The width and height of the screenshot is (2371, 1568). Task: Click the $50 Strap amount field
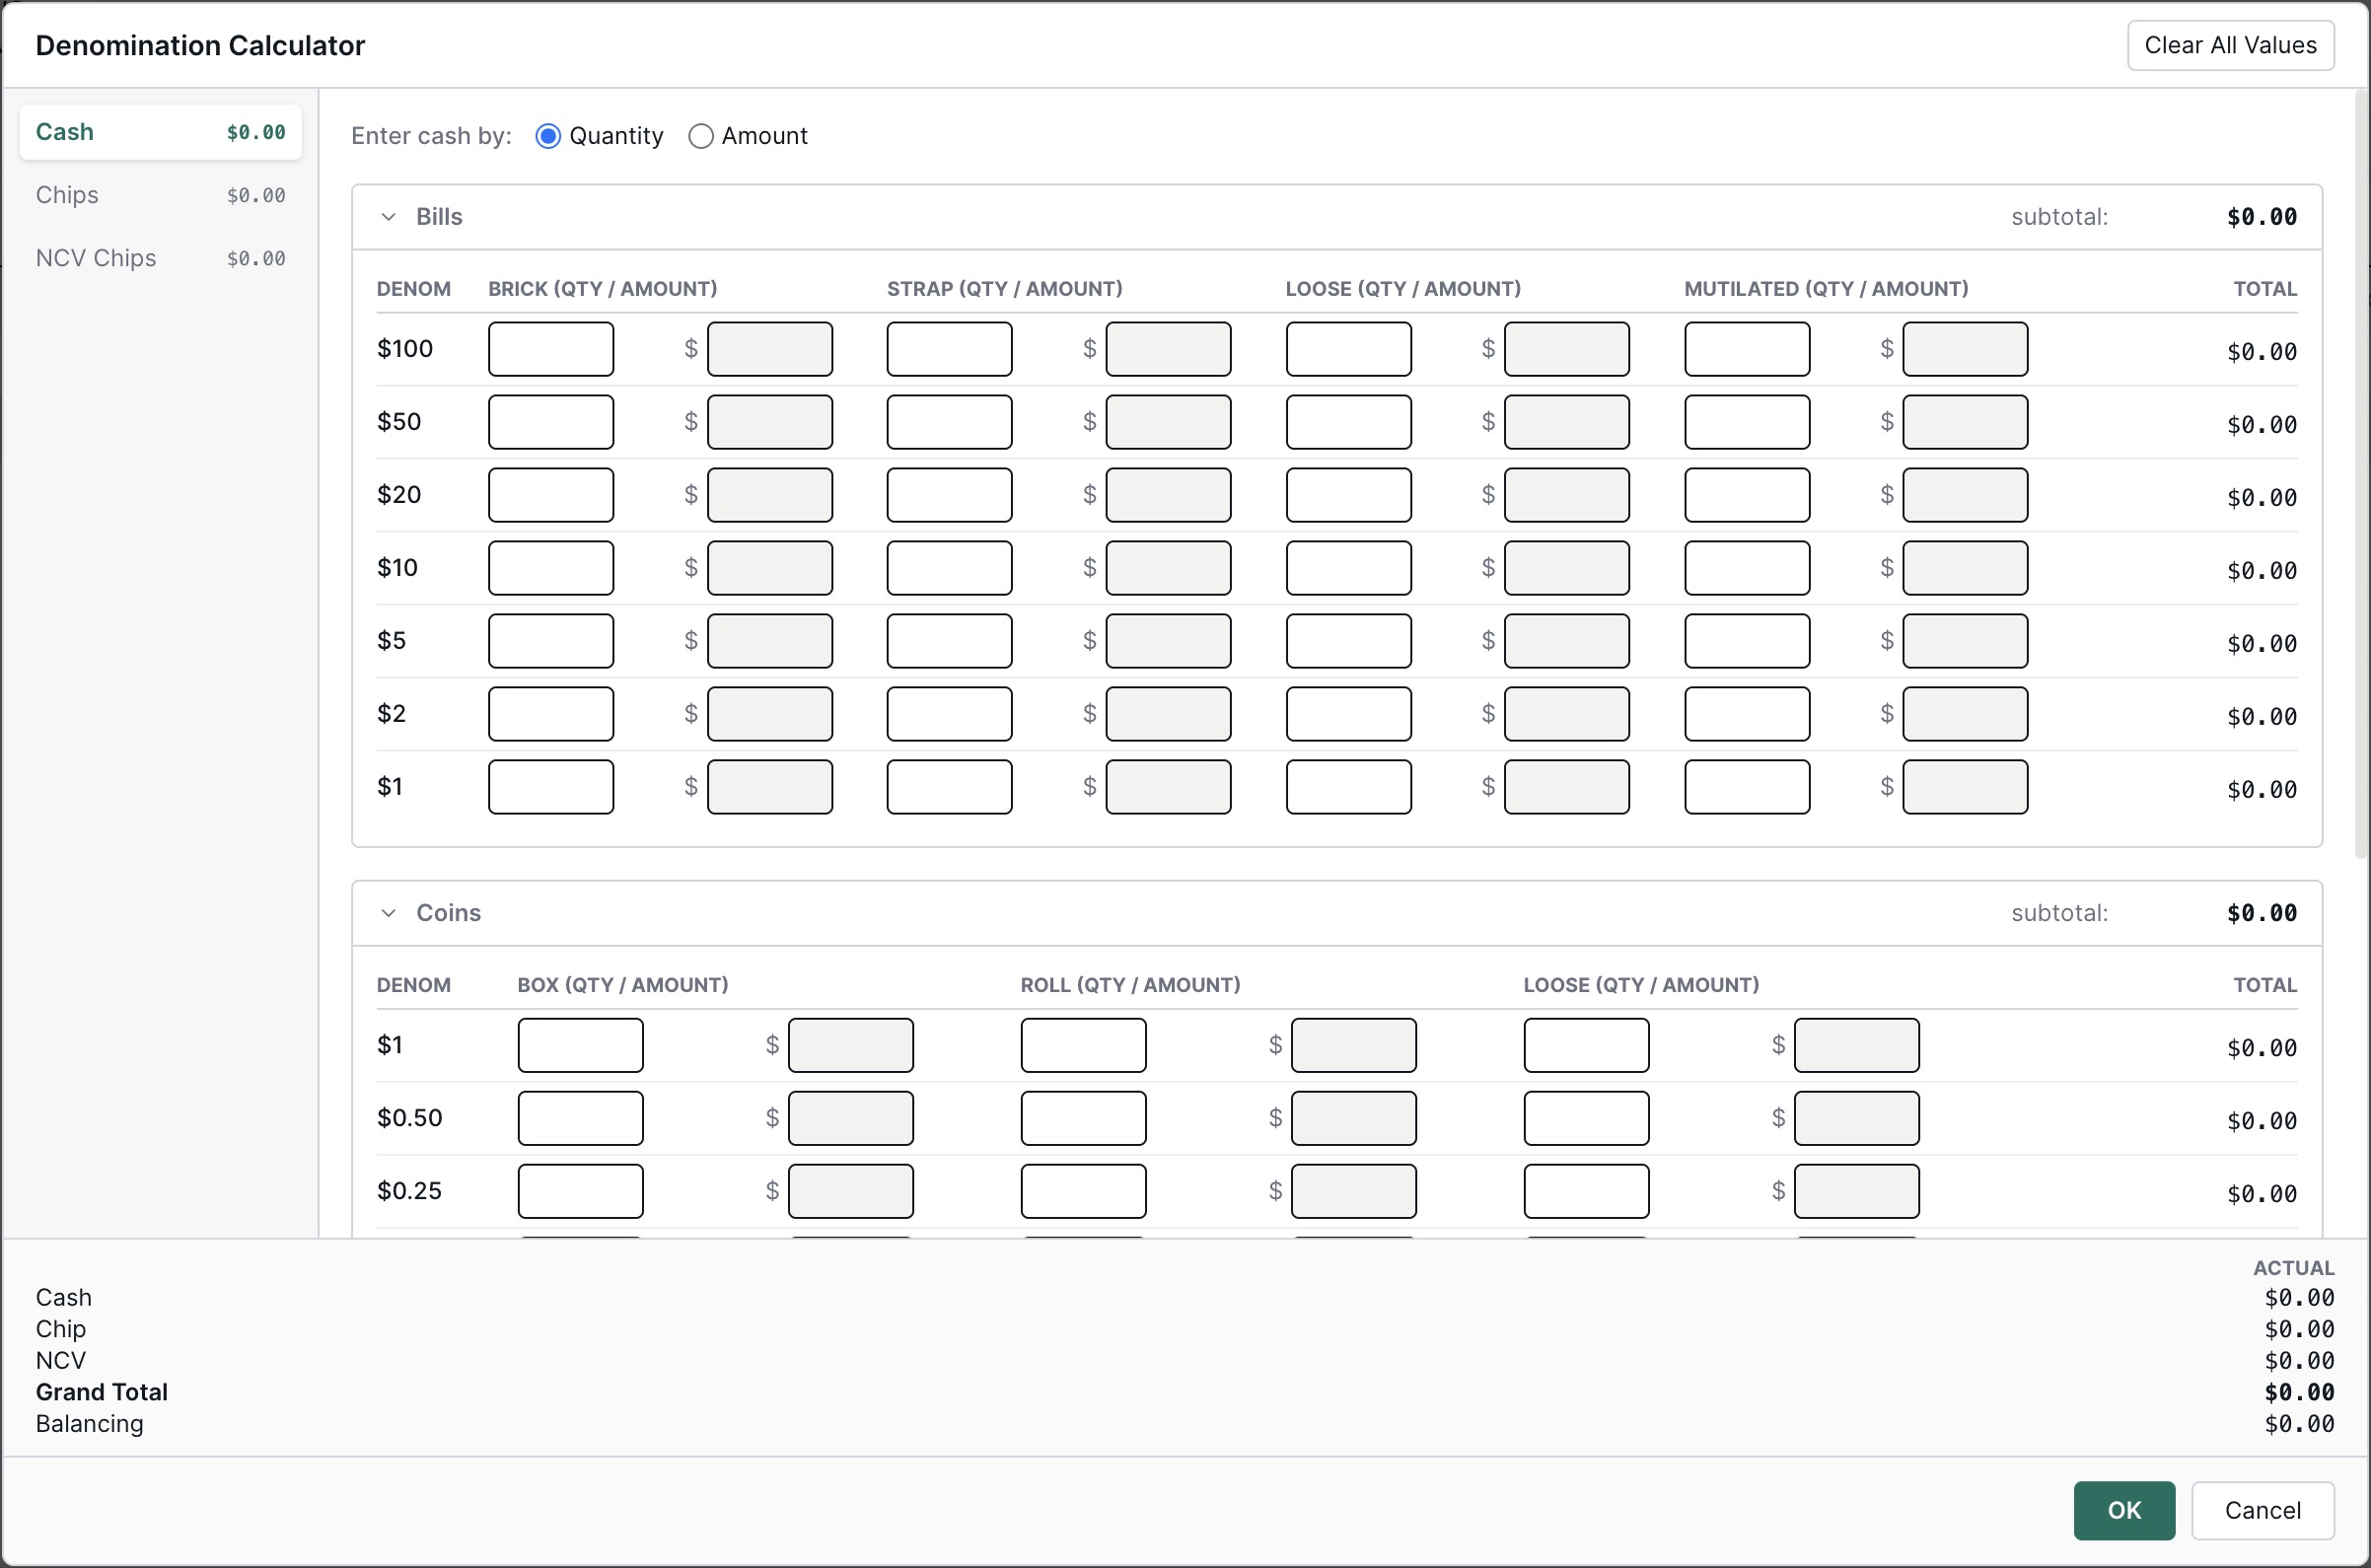click(1168, 422)
